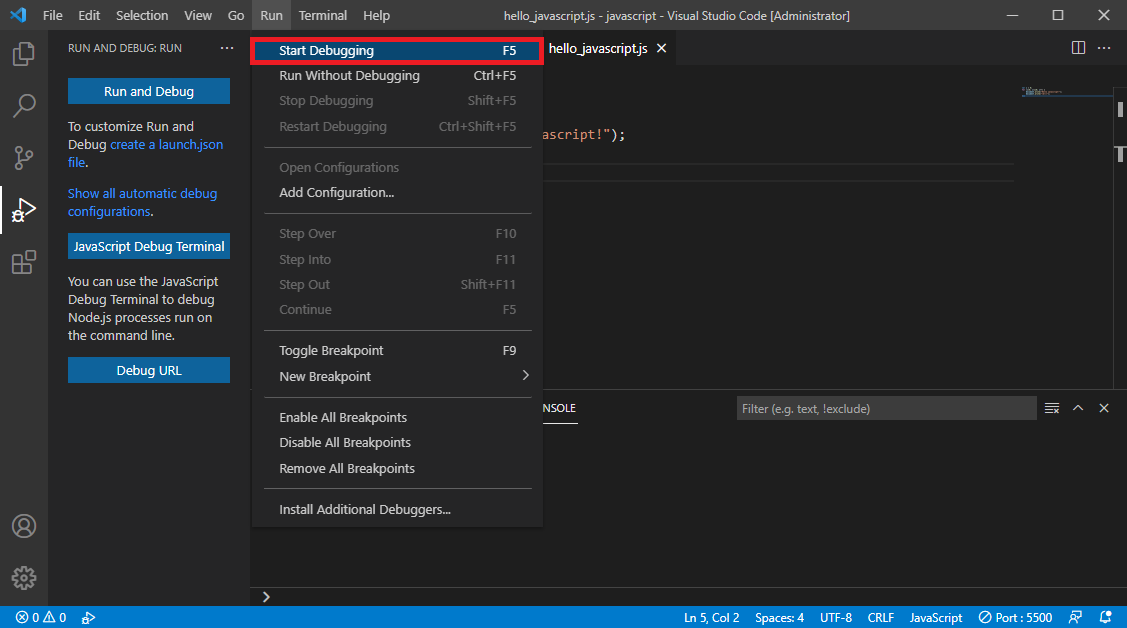
Task: Choose Start Debugging from Run menu
Action: point(397,50)
